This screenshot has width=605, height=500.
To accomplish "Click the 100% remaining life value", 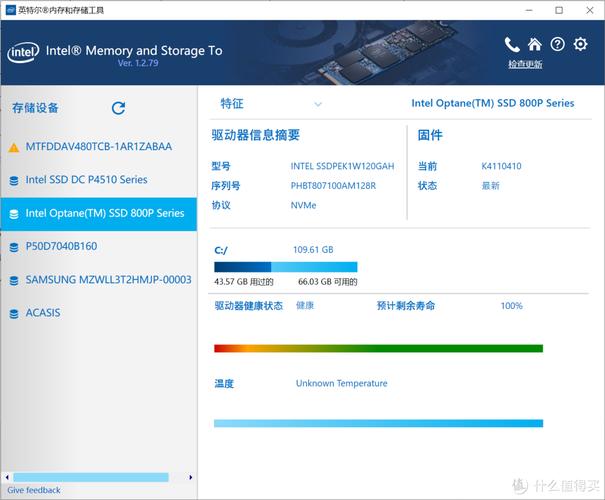I will point(512,306).
